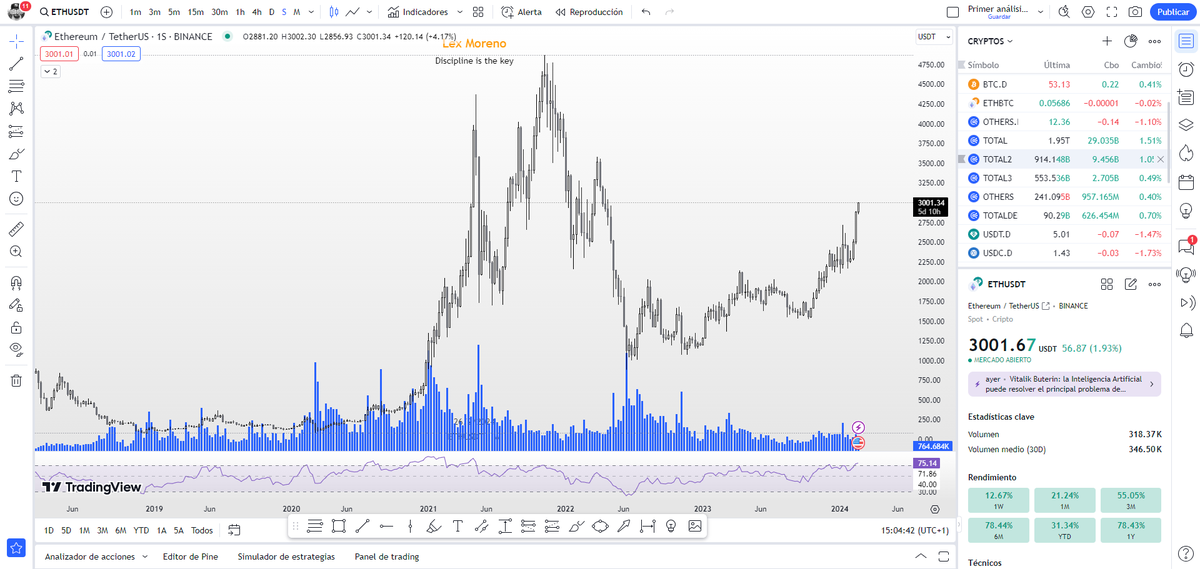Open the patterns drawing tool

pos(16,108)
